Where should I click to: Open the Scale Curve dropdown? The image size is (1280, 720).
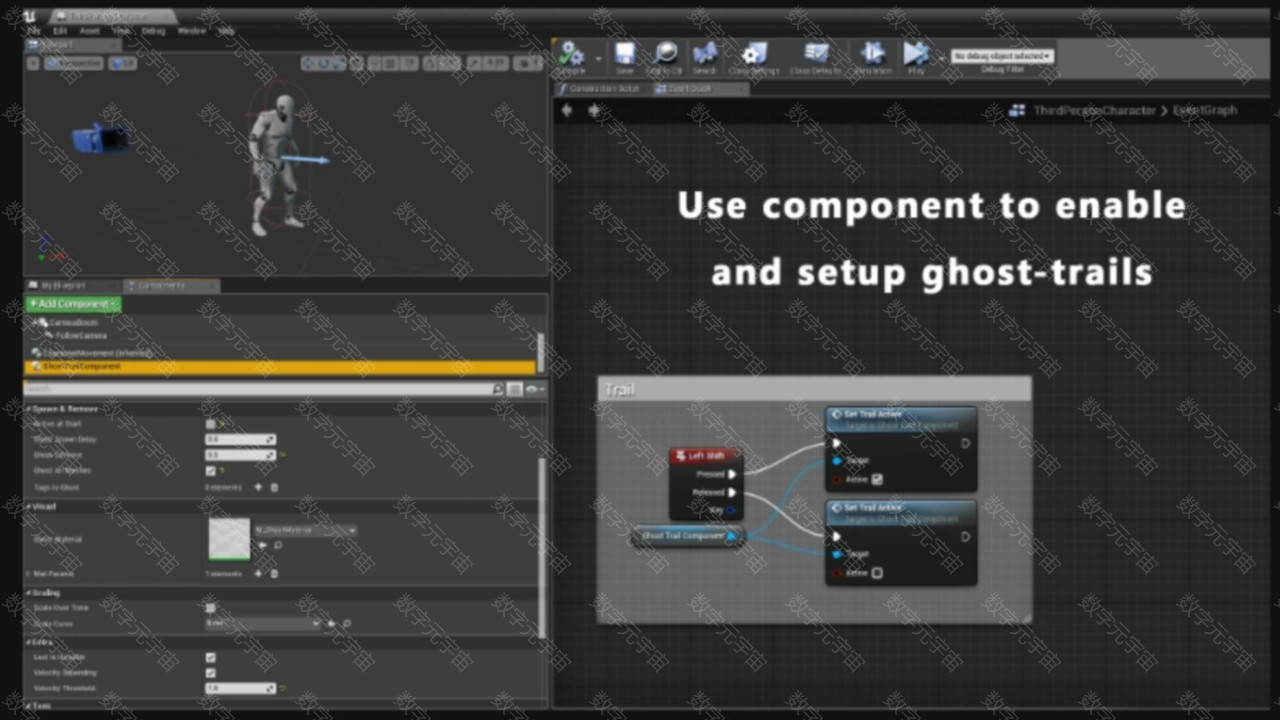262,623
